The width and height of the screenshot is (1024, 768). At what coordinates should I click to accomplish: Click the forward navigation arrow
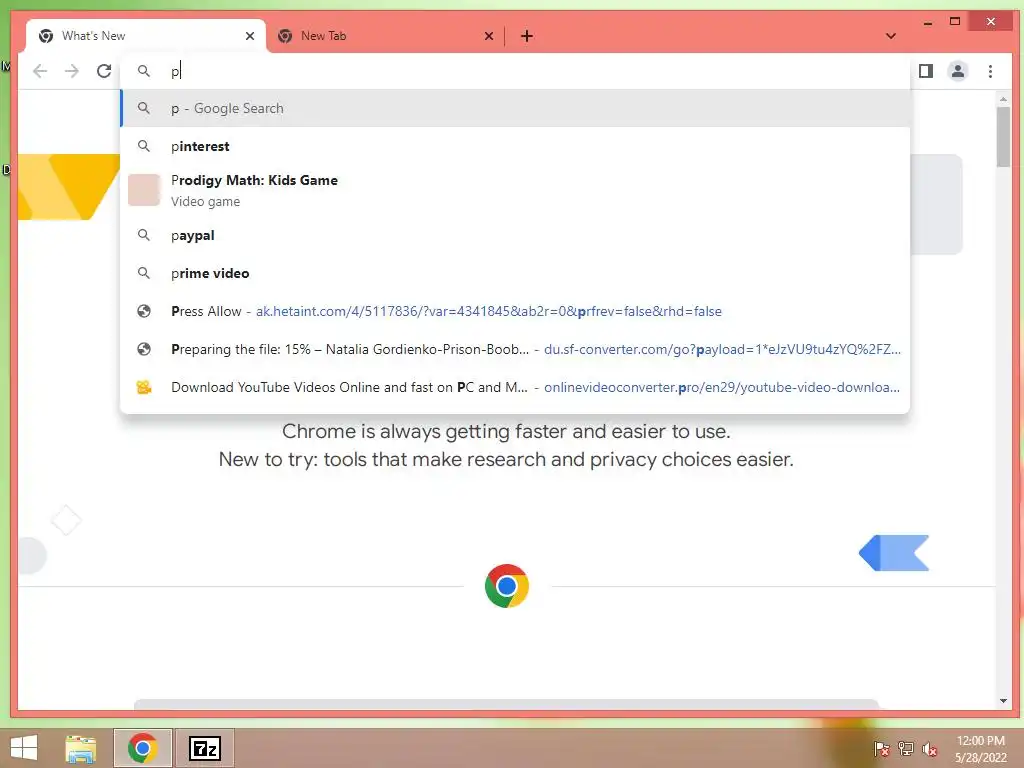pyautogui.click(x=72, y=71)
